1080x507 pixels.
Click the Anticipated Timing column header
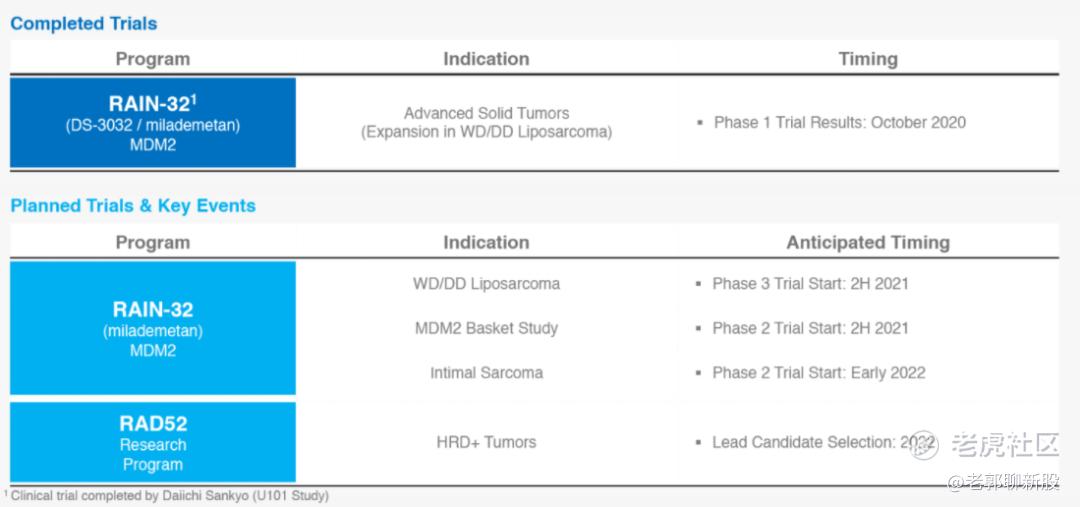(x=868, y=242)
